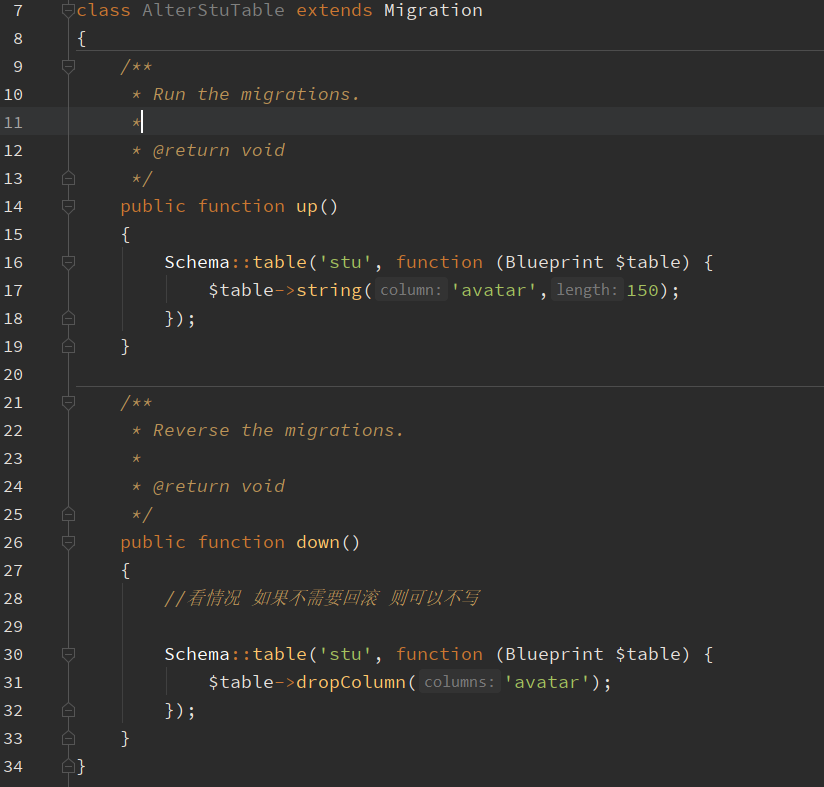Fold the 'Reverse the migrations' doc comment
Image resolution: width=824 pixels, height=787 pixels.
pyautogui.click(x=68, y=403)
